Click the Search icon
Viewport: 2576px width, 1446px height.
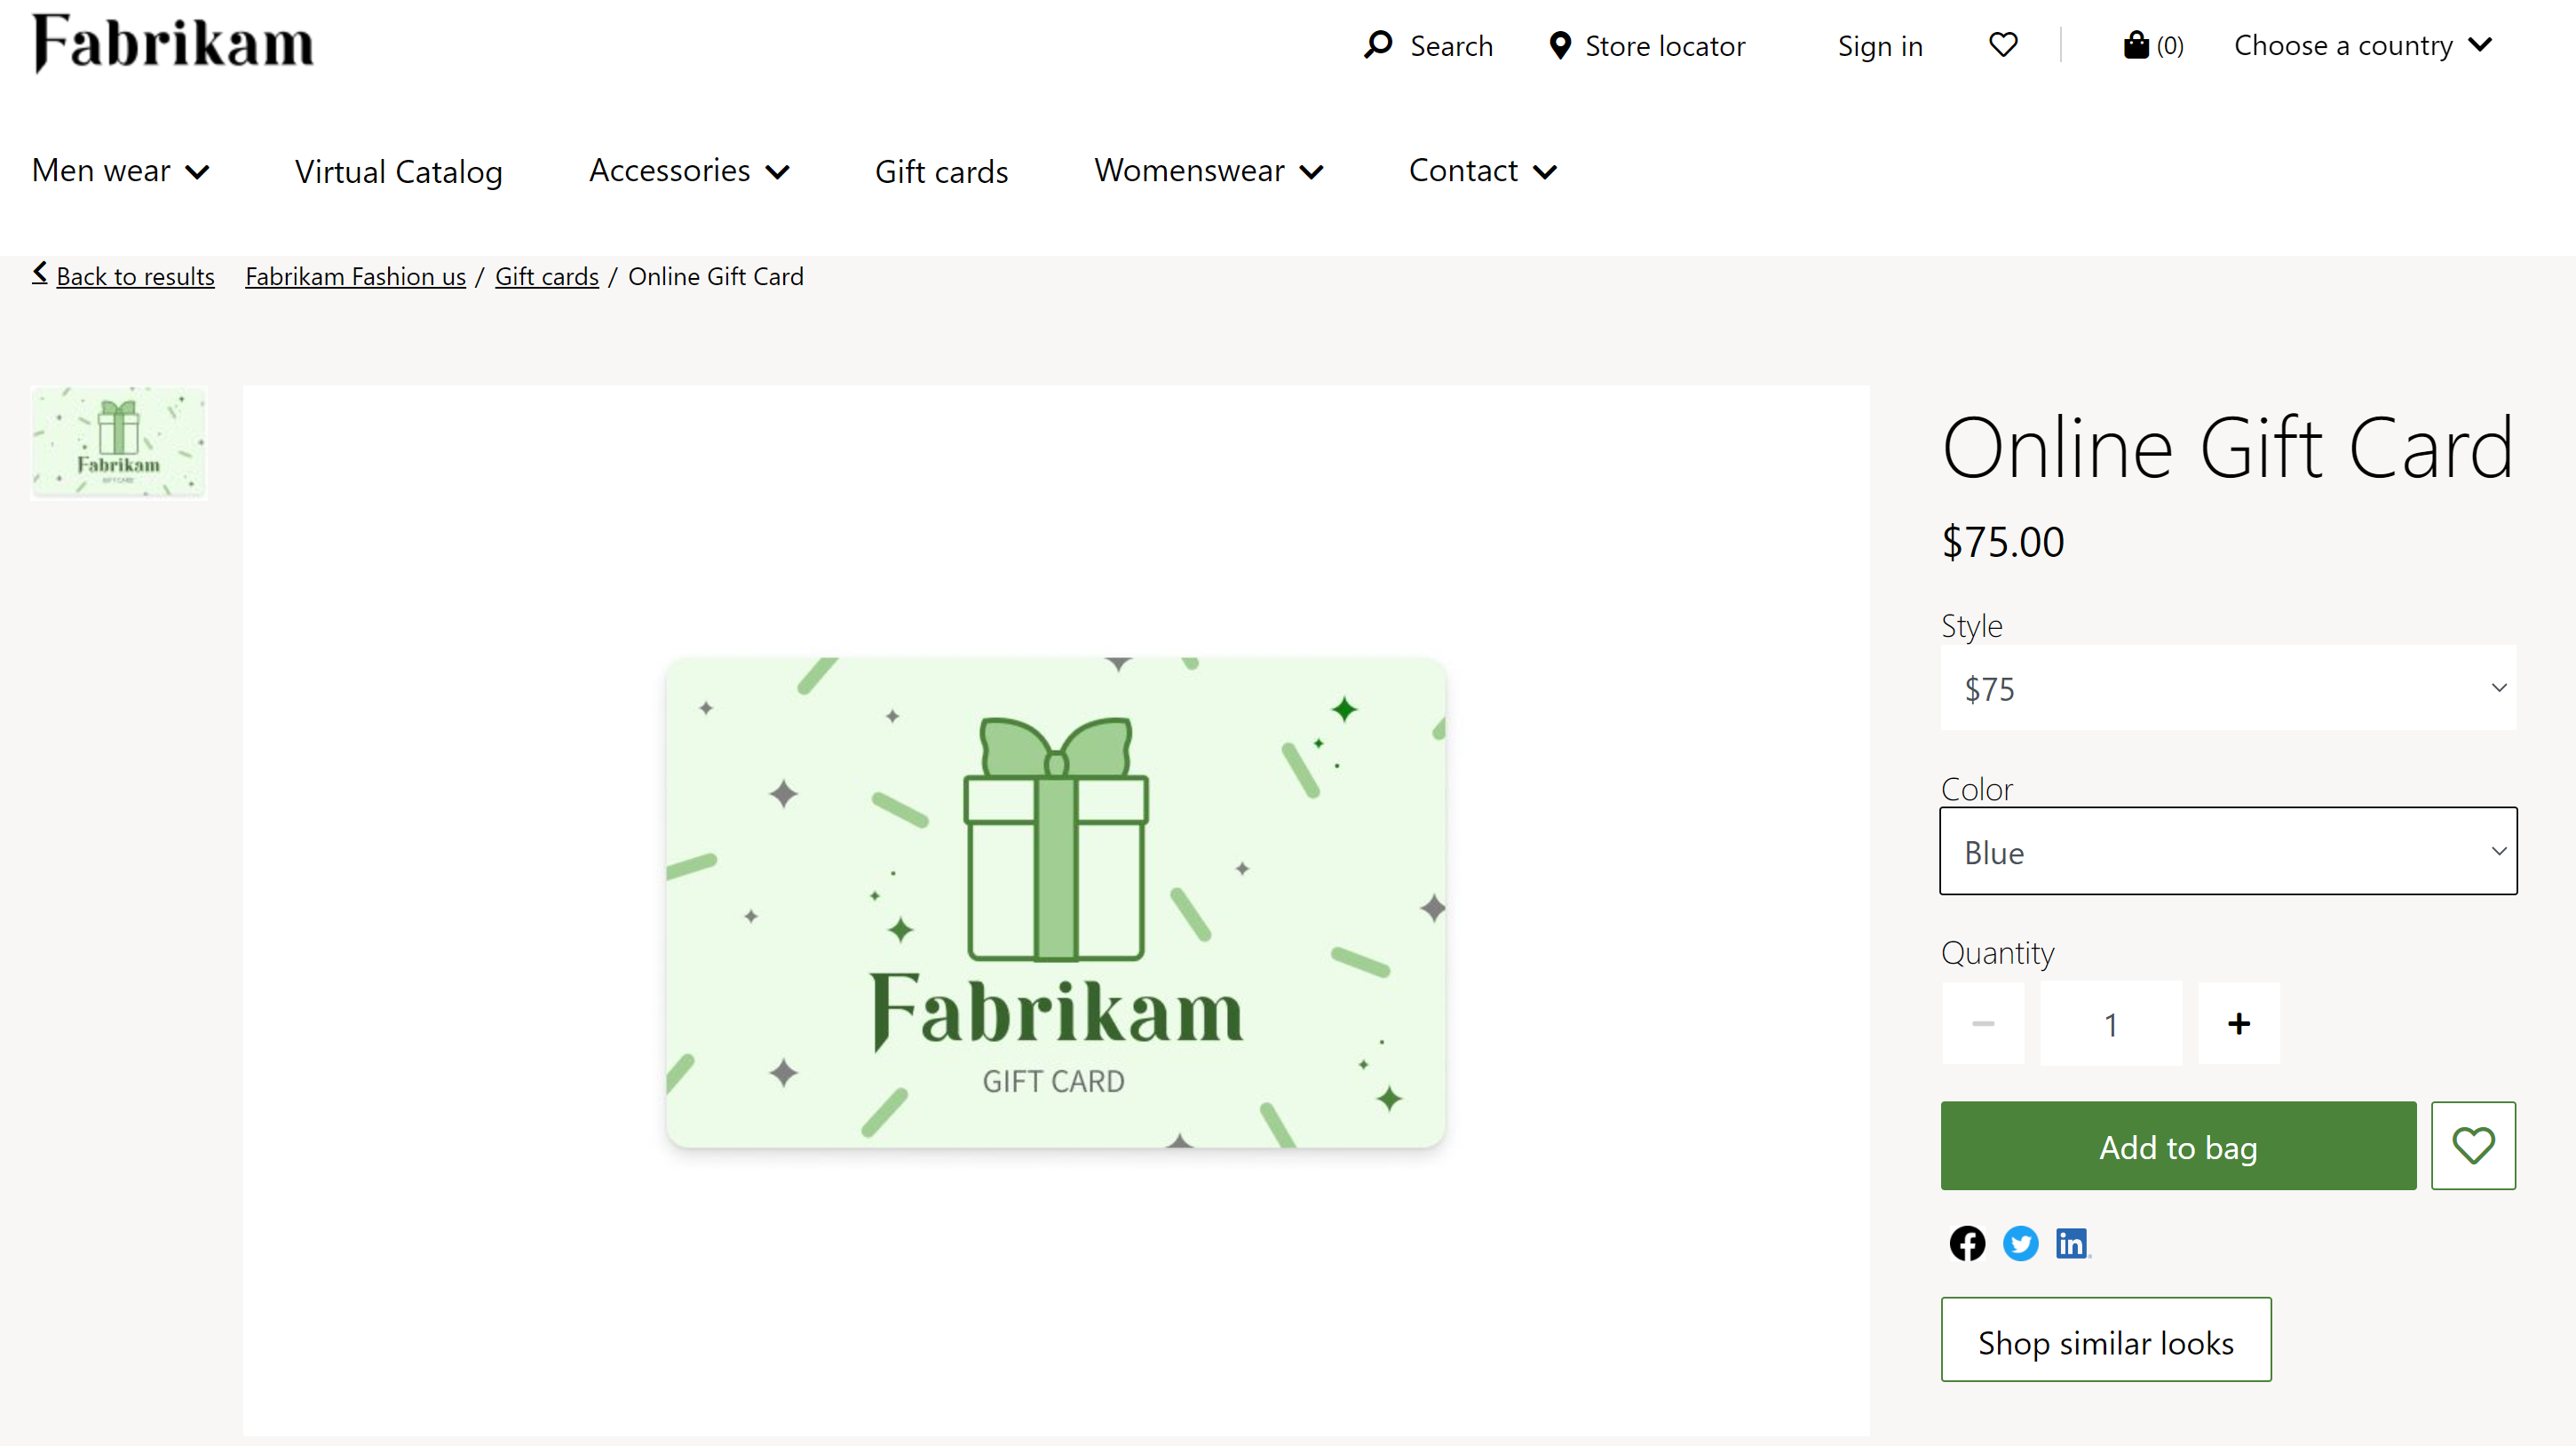[1378, 44]
